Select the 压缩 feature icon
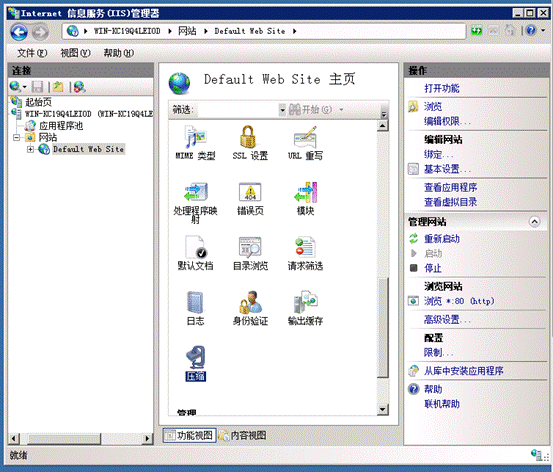Image resolution: width=553 pixels, height=472 pixels. [195, 363]
